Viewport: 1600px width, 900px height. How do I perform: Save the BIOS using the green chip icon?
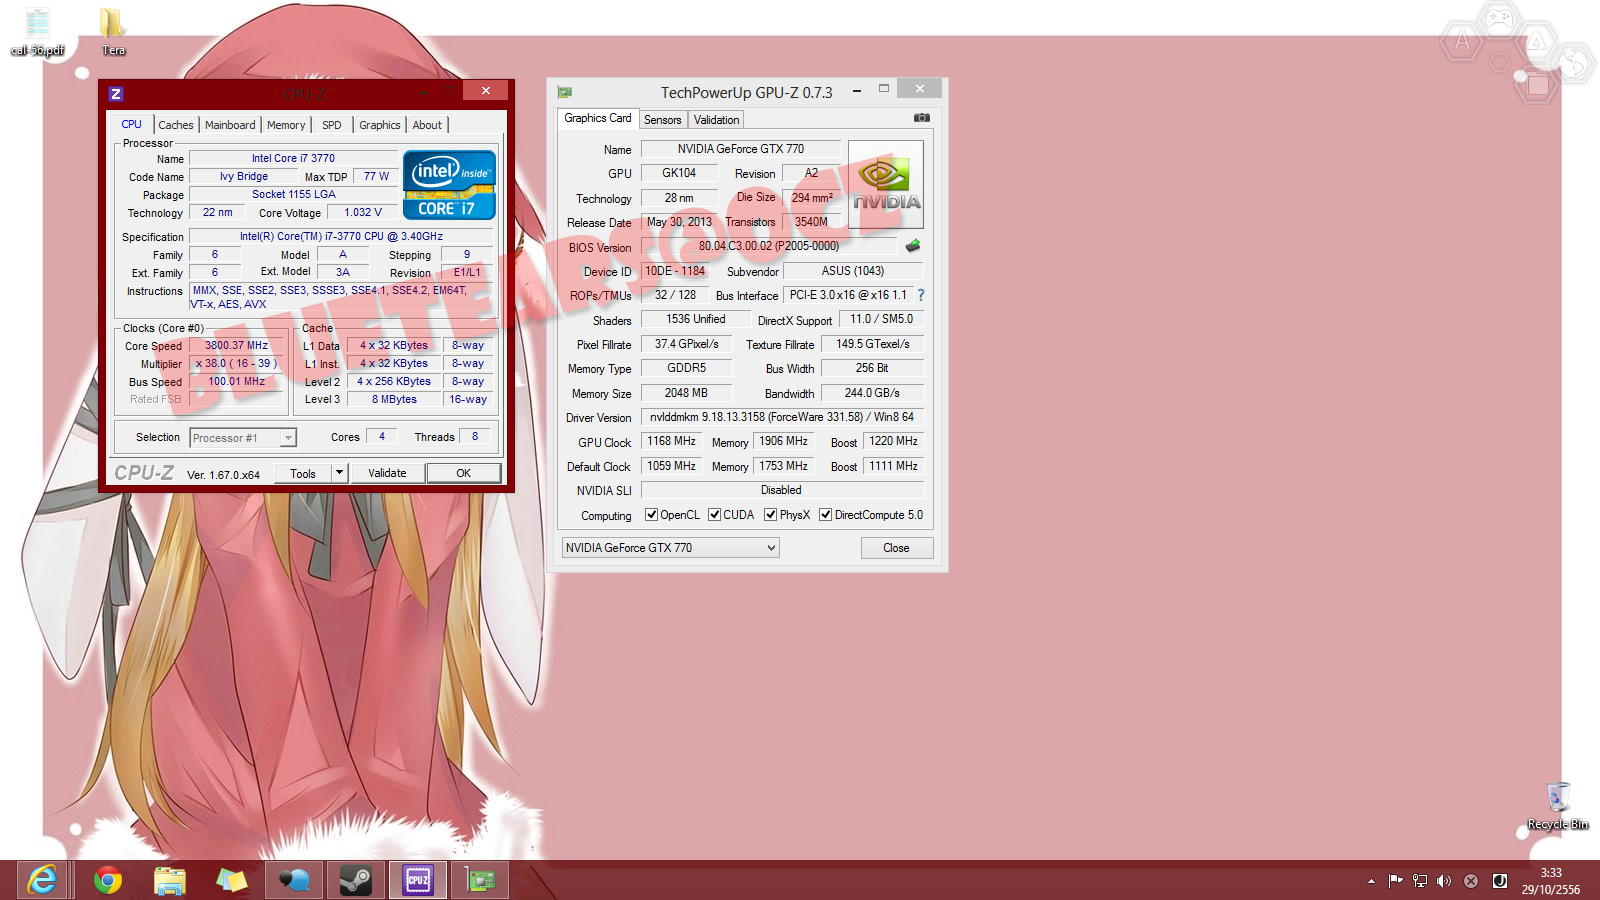coord(913,246)
